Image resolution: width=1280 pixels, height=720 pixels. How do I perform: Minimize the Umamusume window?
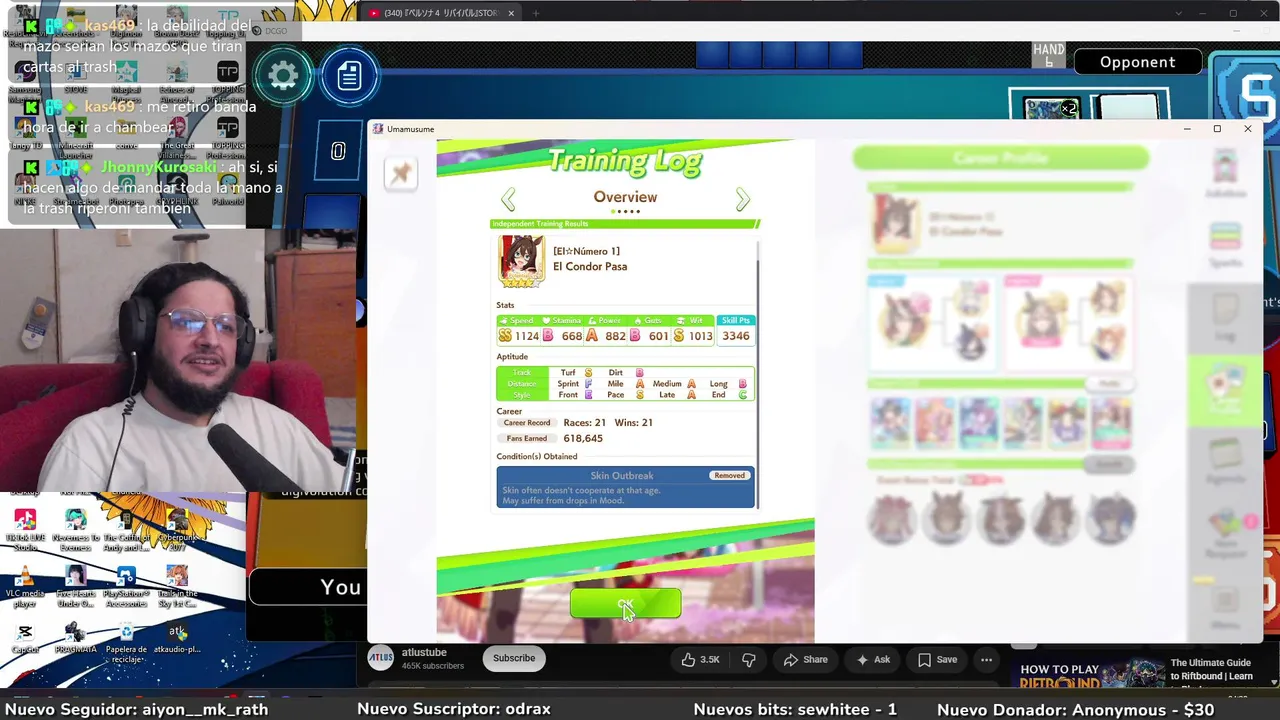click(x=1187, y=129)
